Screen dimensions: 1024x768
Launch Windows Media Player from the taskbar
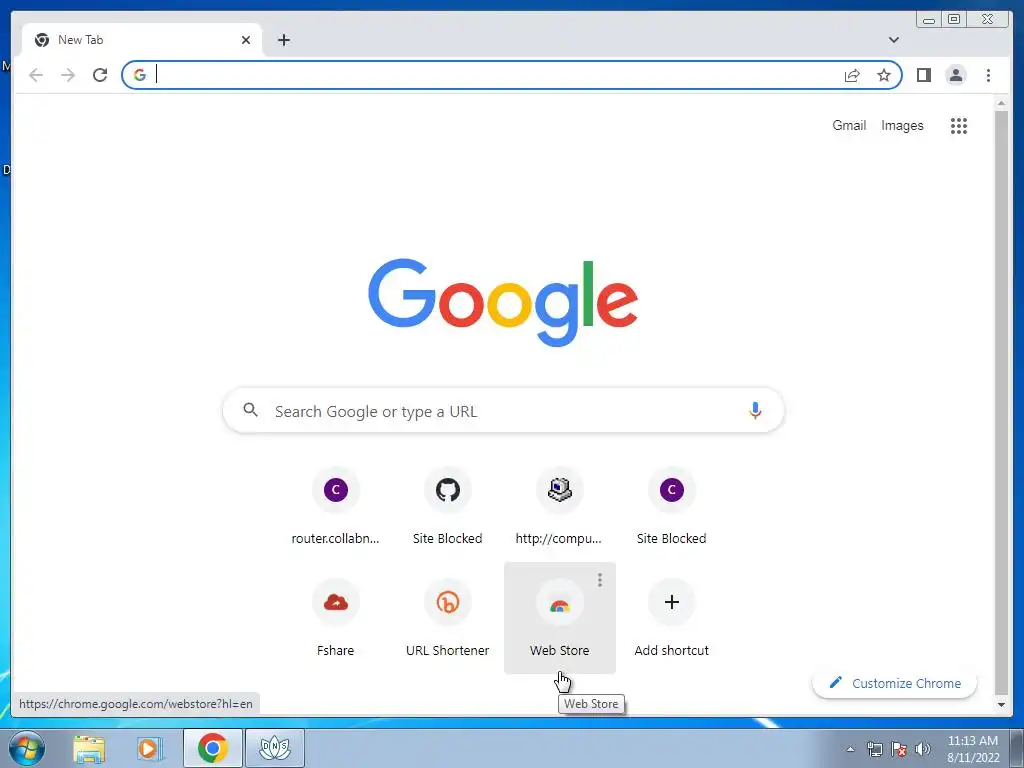149,748
